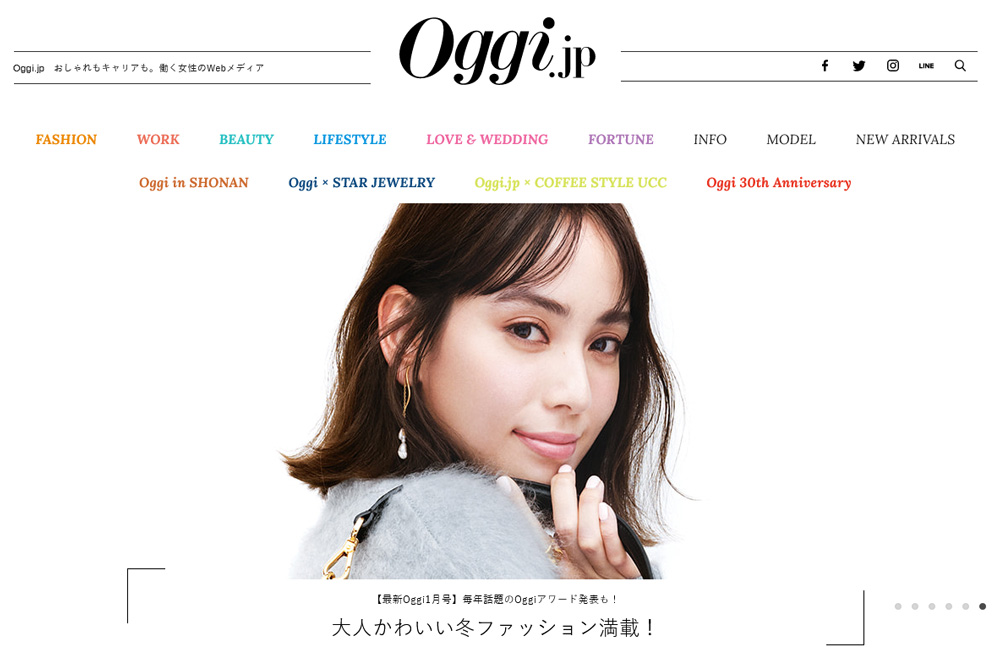
Task: Open LOVE & WEDDING section
Action: [x=487, y=139]
